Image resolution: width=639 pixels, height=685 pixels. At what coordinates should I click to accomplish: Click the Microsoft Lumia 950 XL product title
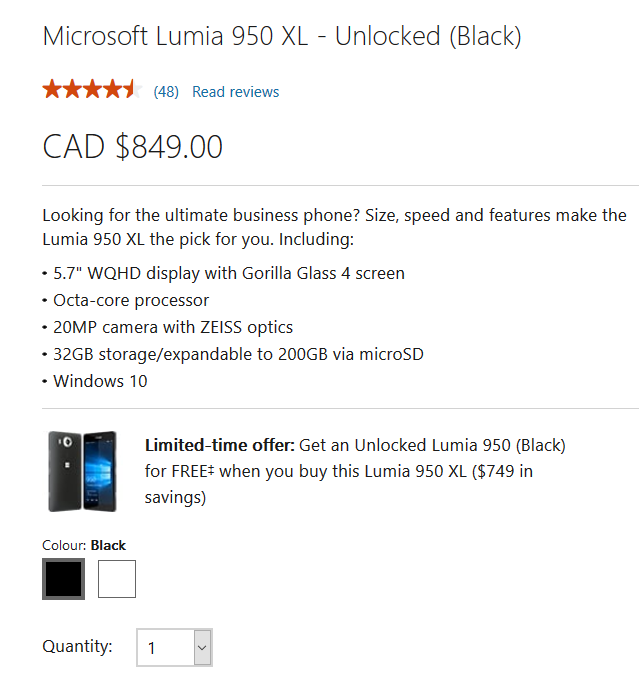point(281,38)
